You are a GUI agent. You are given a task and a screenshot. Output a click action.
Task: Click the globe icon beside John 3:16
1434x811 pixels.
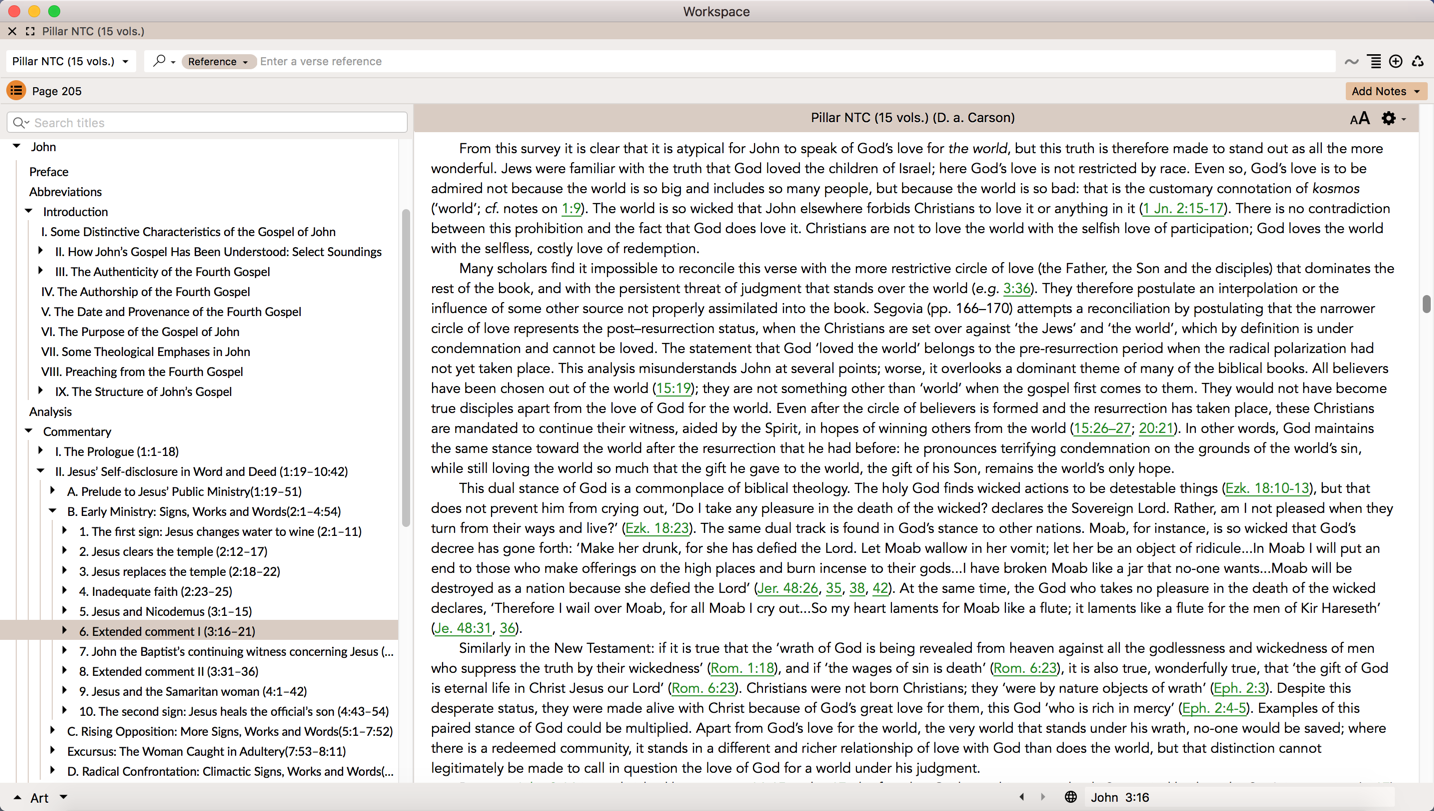coord(1071,798)
